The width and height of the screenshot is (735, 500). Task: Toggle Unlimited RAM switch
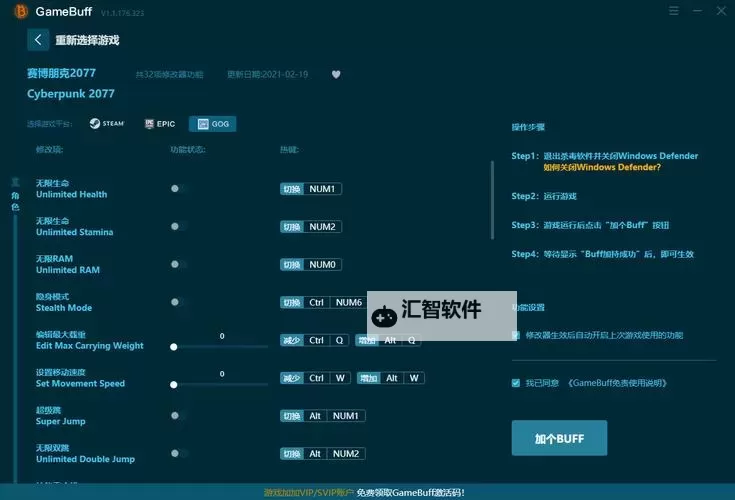click(179, 264)
